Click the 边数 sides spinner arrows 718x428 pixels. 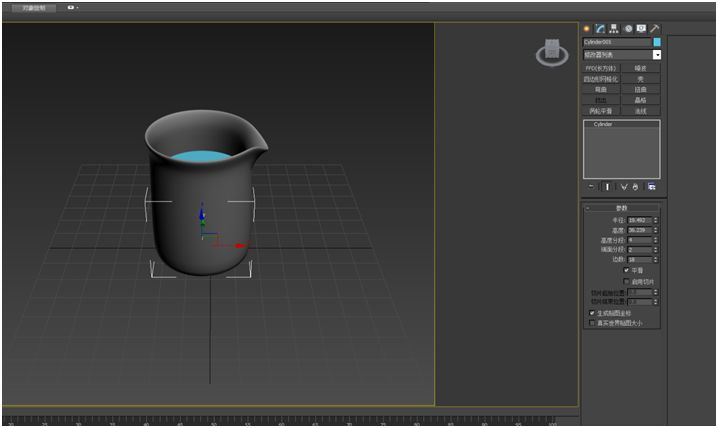[x=656, y=260]
